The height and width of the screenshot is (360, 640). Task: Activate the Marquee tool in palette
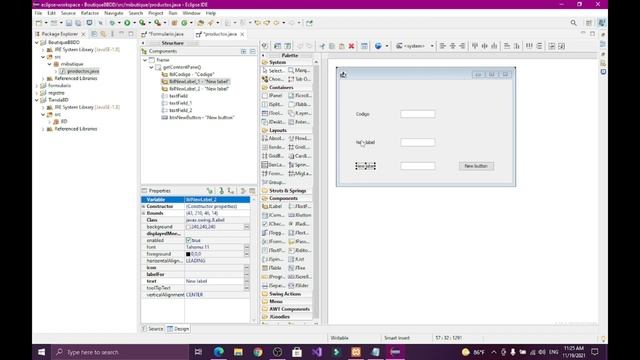tap(300, 71)
